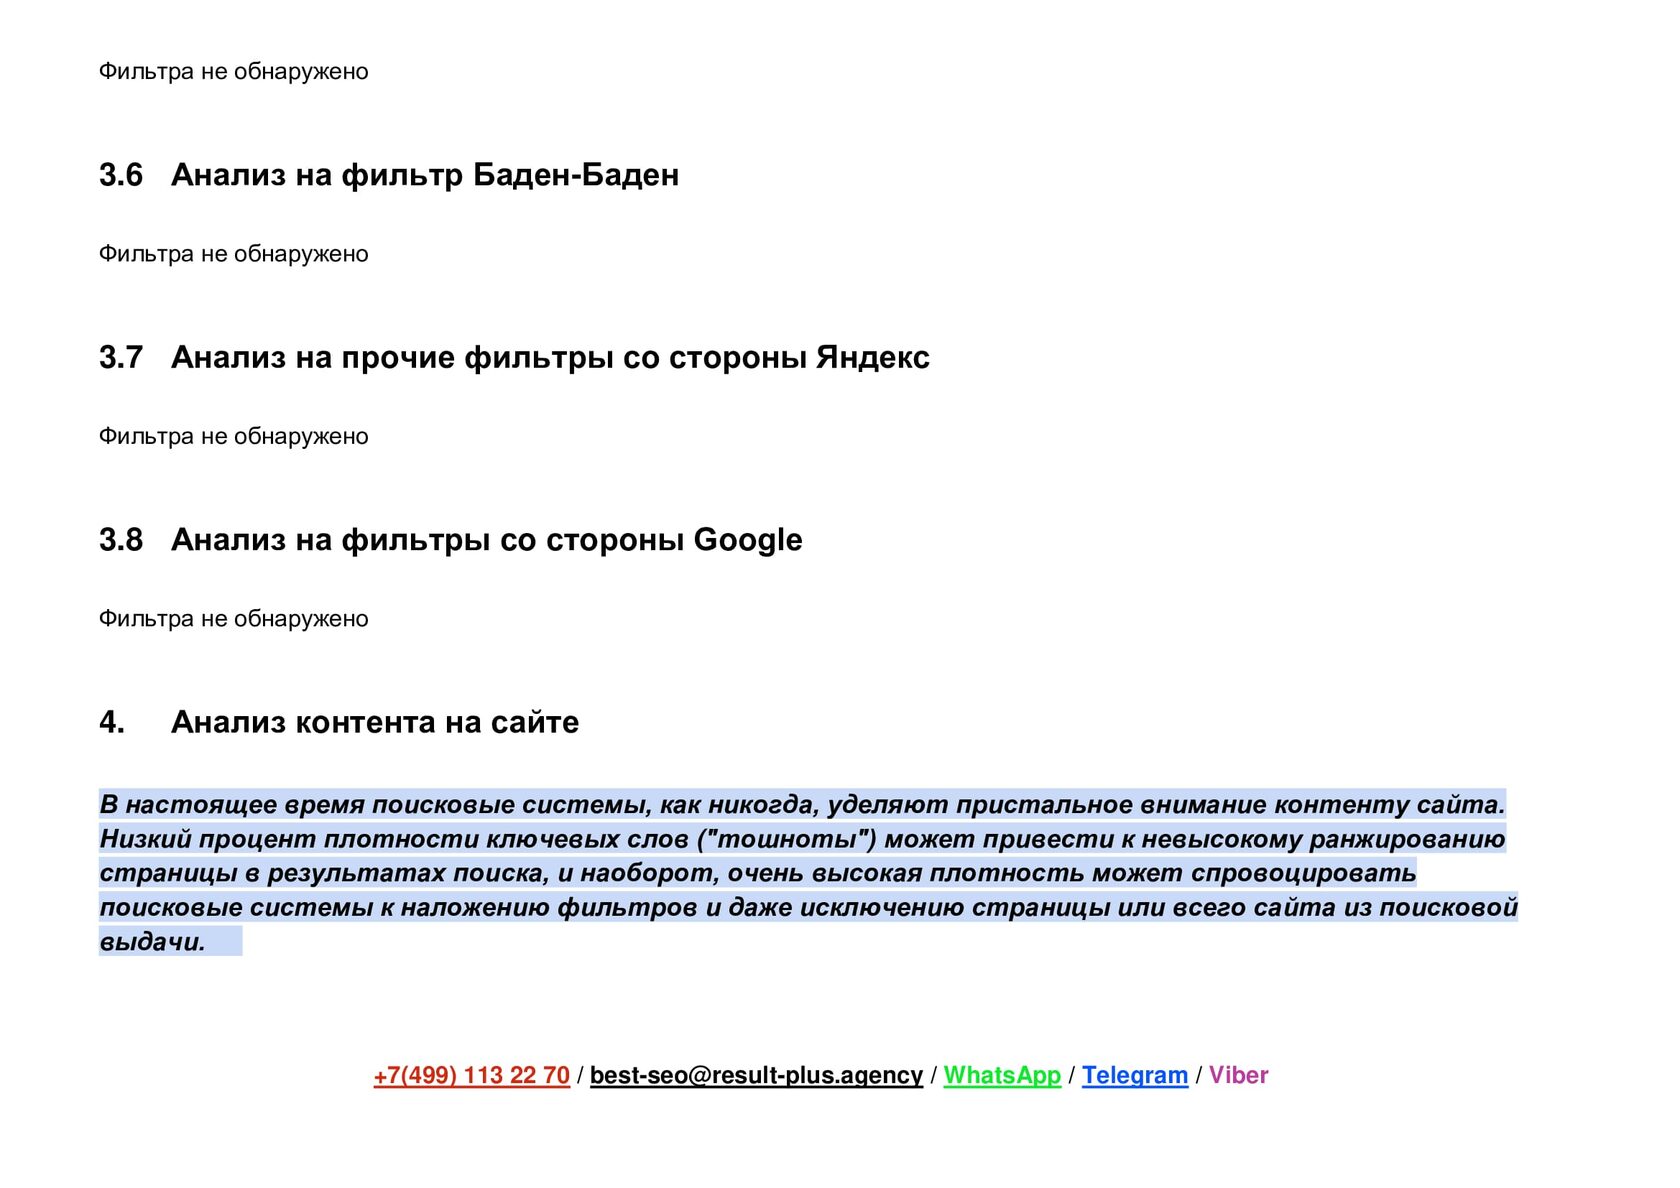Click heading 4. Анализ контента на сайте
Viewport: 1680px width, 1188px height.
[x=339, y=722]
